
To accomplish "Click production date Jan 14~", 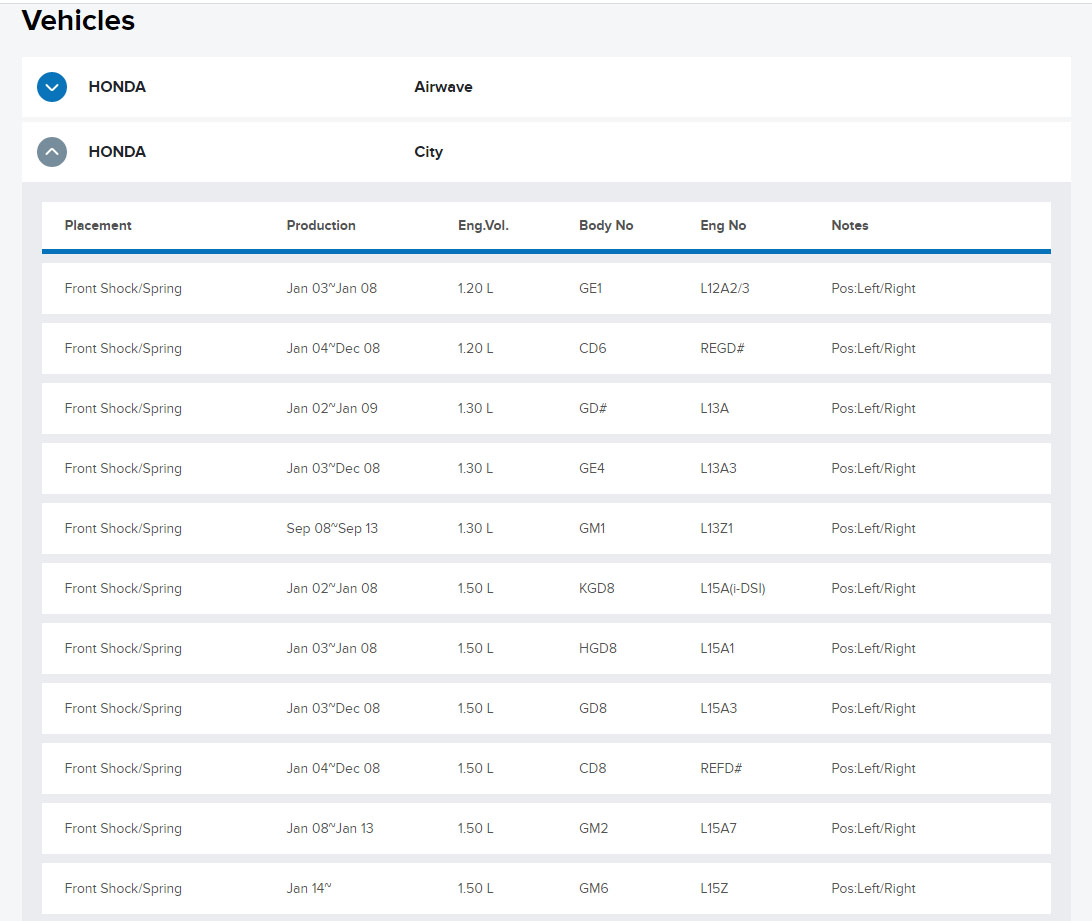I will coord(309,888).
